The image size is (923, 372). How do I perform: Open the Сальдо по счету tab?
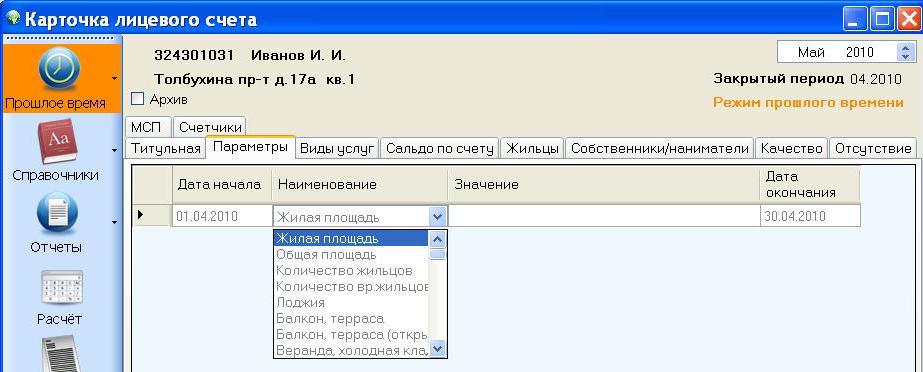click(440, 148)
